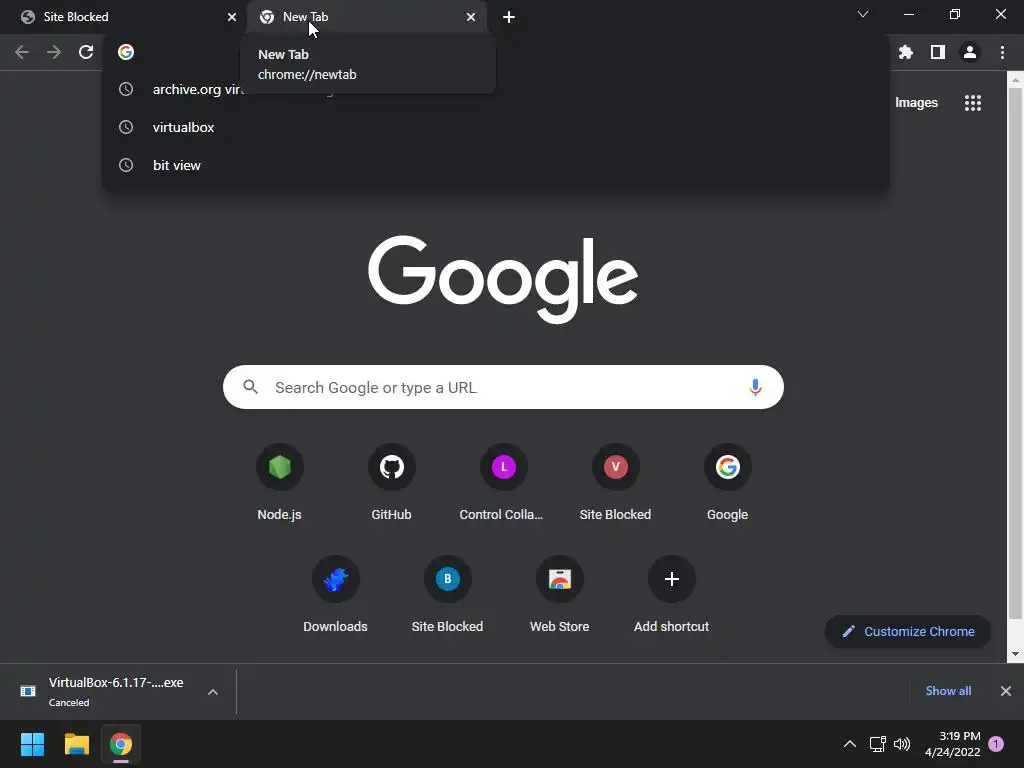The image size is (1024, 768).
Task: Go back with the browser back arrow
Action: coord(22,52)
